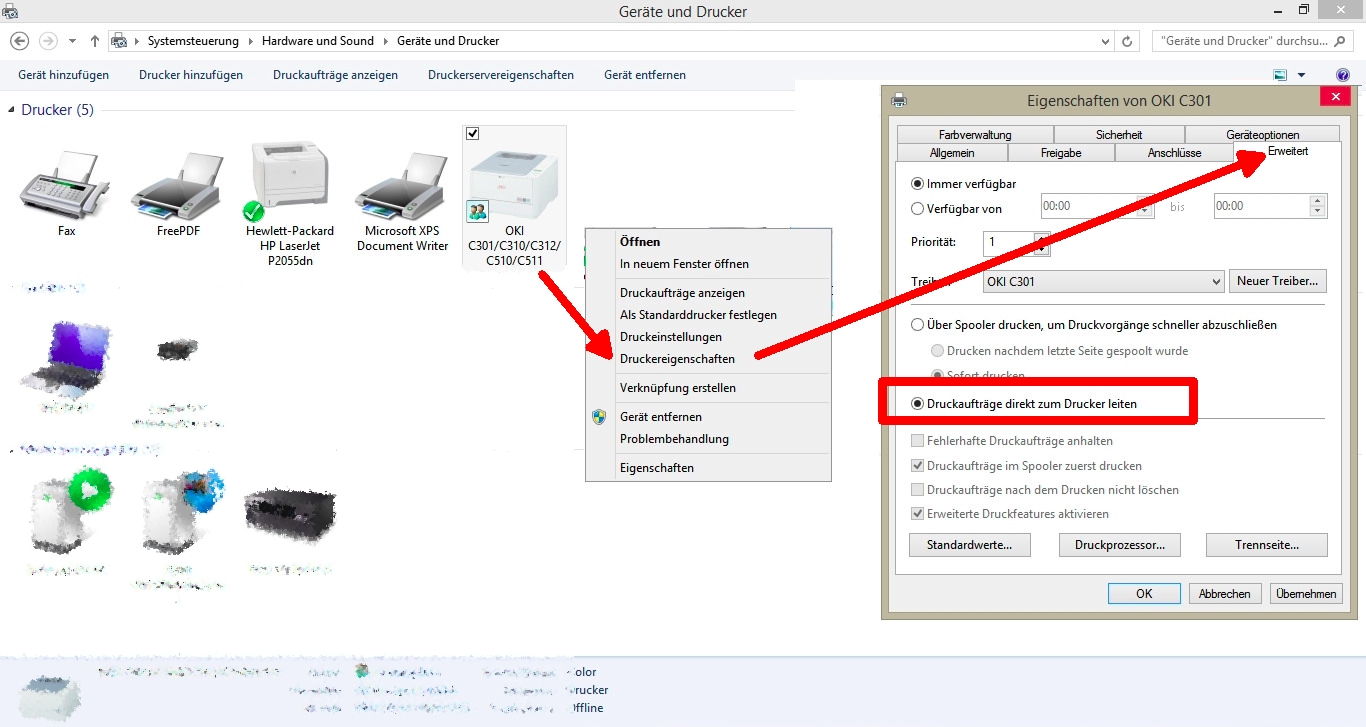Expand the chevron after Systemsteuerung breadcrumb
Image resolution: width=1366 pixels, height=727 pixels.
click(x=251, y=41)
